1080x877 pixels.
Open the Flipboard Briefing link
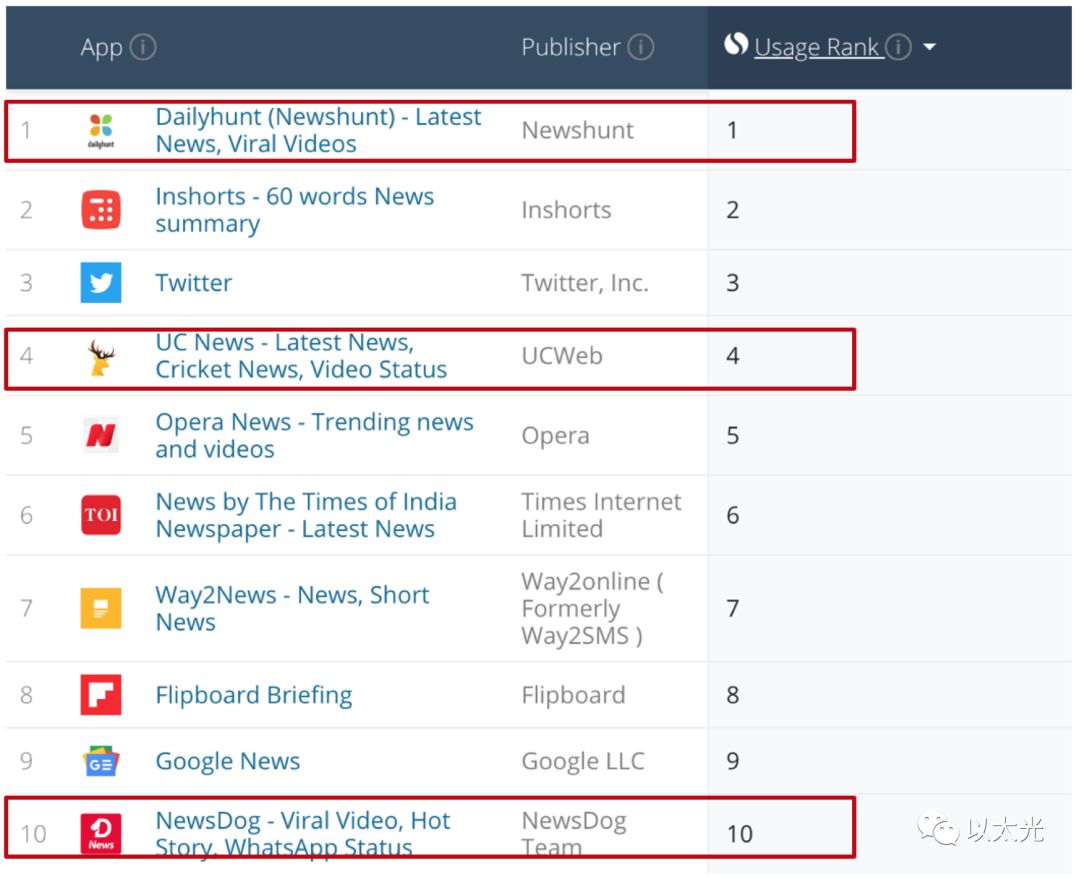click(x=253, y=694)
